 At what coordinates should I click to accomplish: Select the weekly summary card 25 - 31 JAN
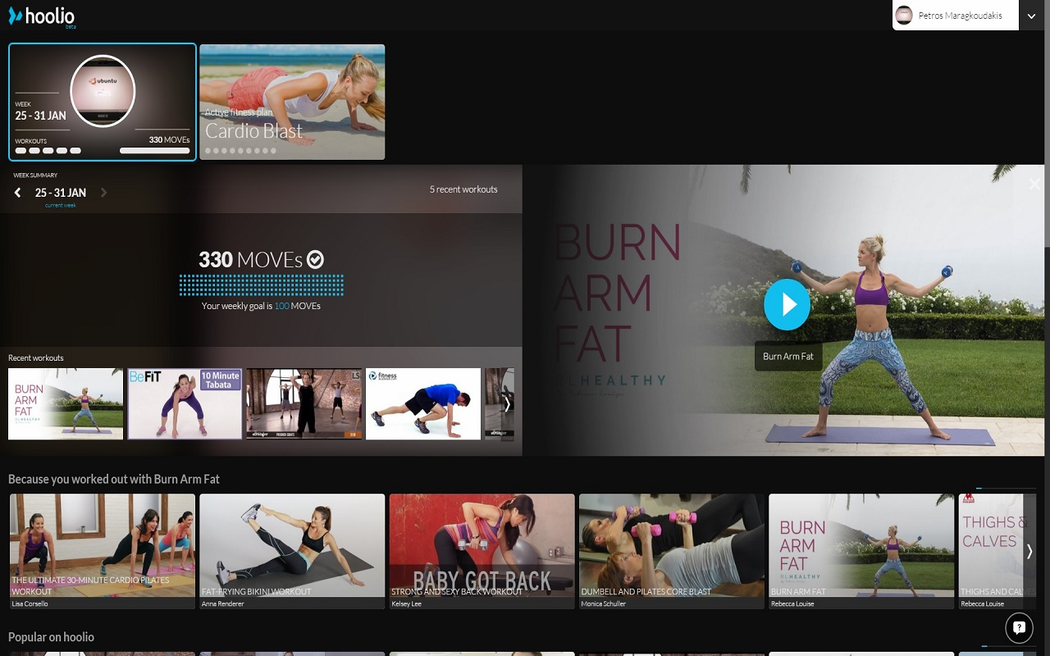[x=102, y=102]
